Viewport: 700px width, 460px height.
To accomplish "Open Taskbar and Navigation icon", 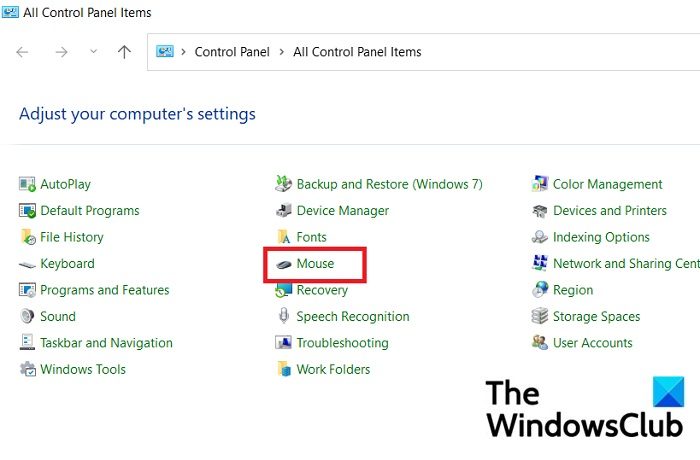I will click(27, 342).
